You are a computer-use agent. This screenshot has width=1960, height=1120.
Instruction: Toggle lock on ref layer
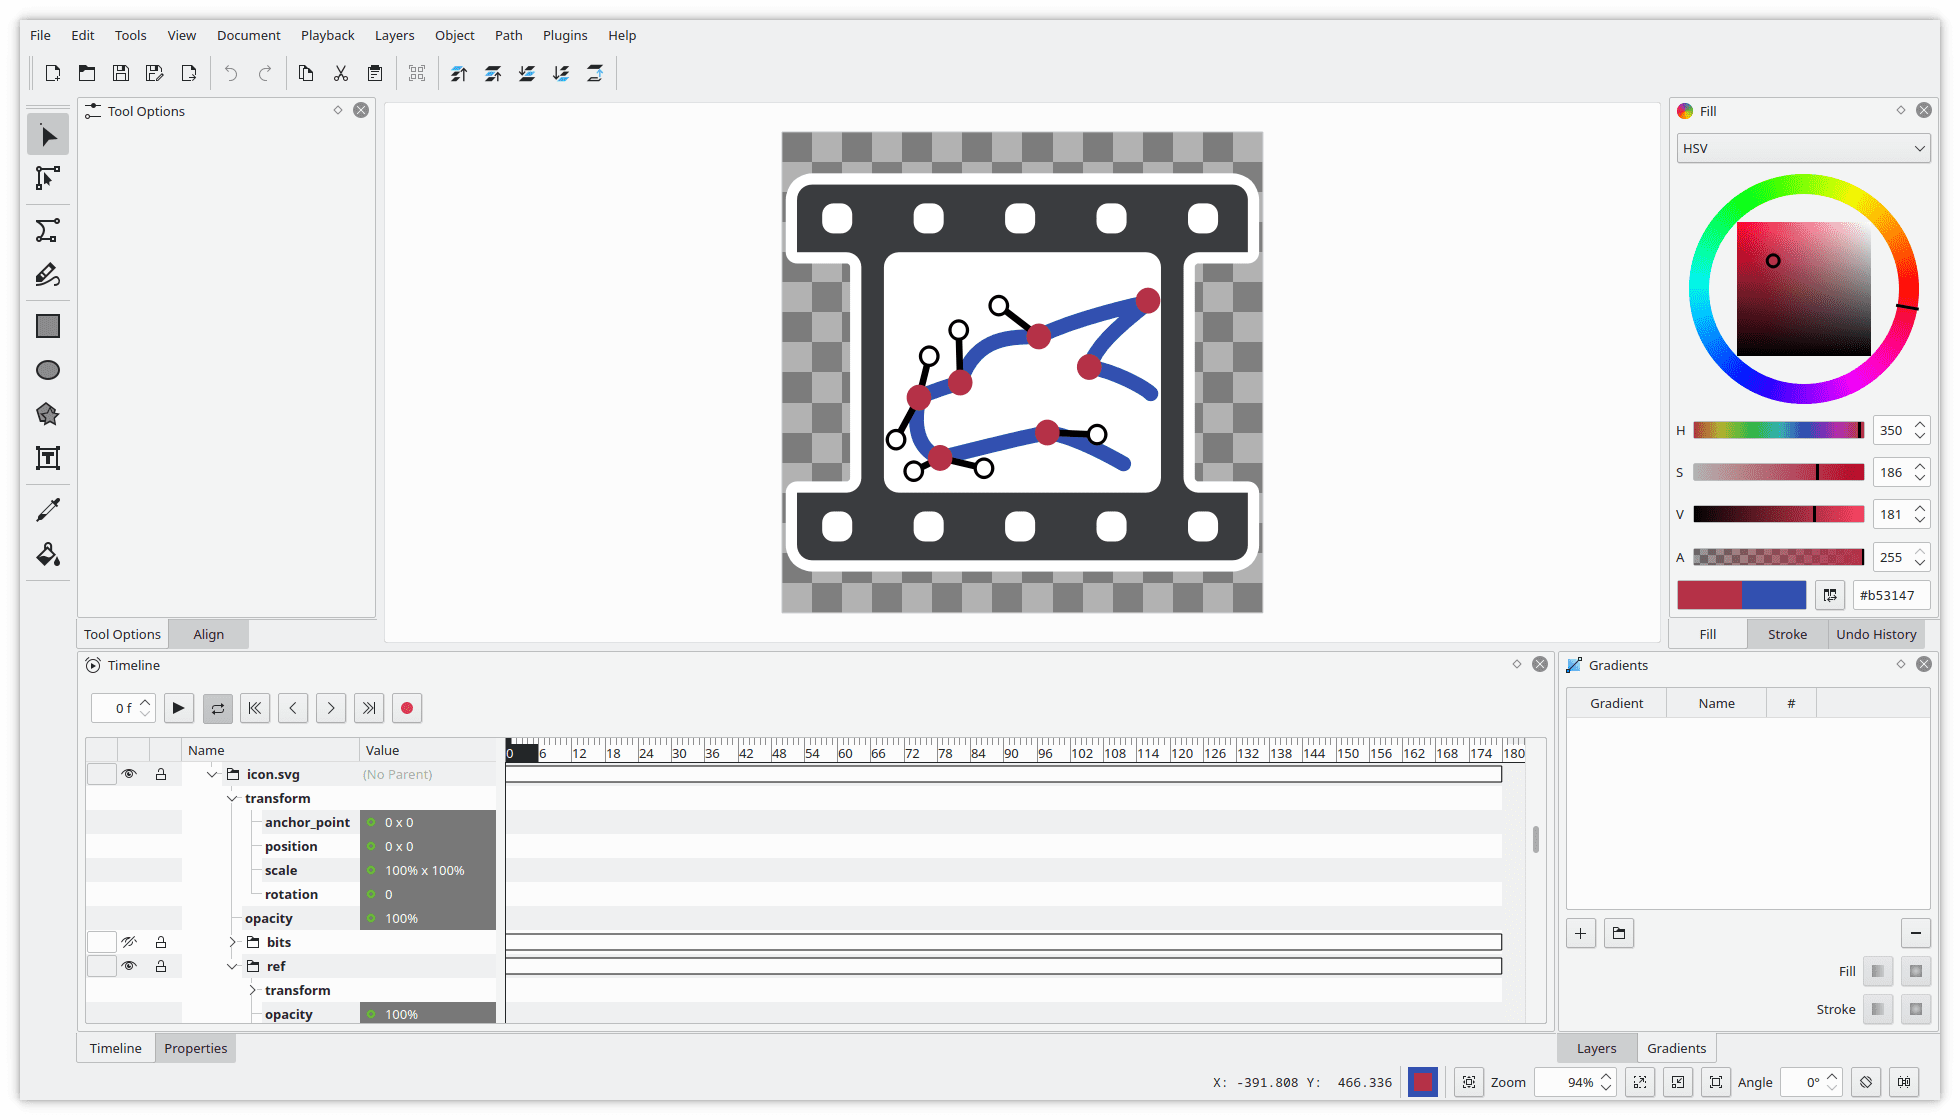[160, 965]
